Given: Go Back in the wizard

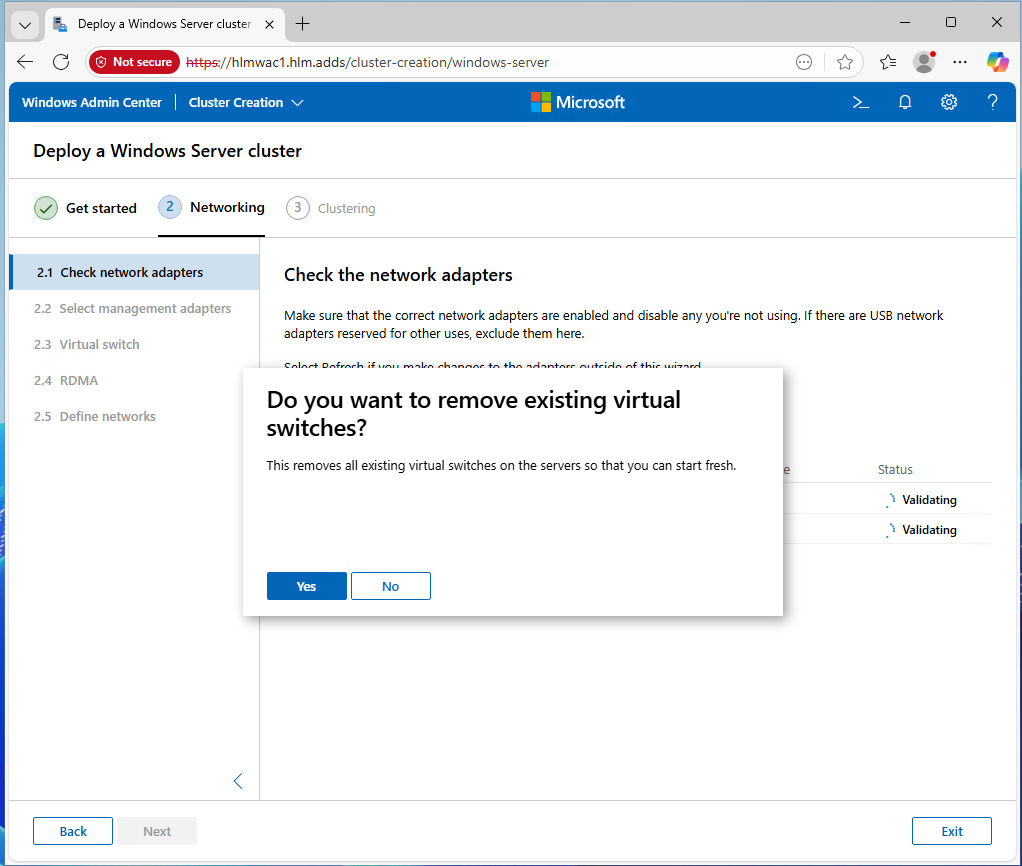Looking at the screenshot, I should pos(73,831).
